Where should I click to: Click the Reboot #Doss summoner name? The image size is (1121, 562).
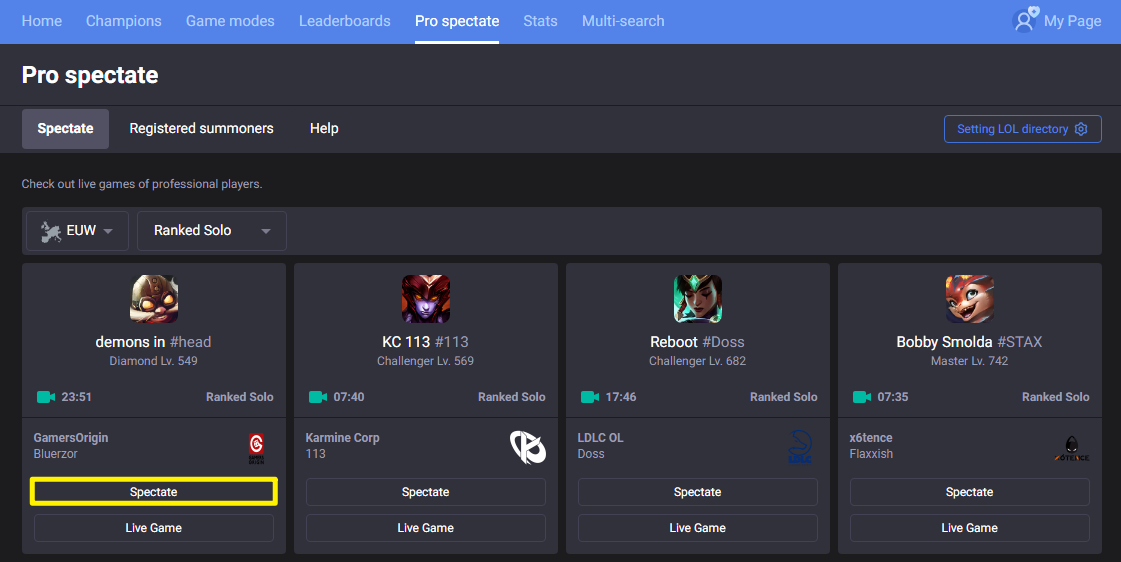[697, 342]
